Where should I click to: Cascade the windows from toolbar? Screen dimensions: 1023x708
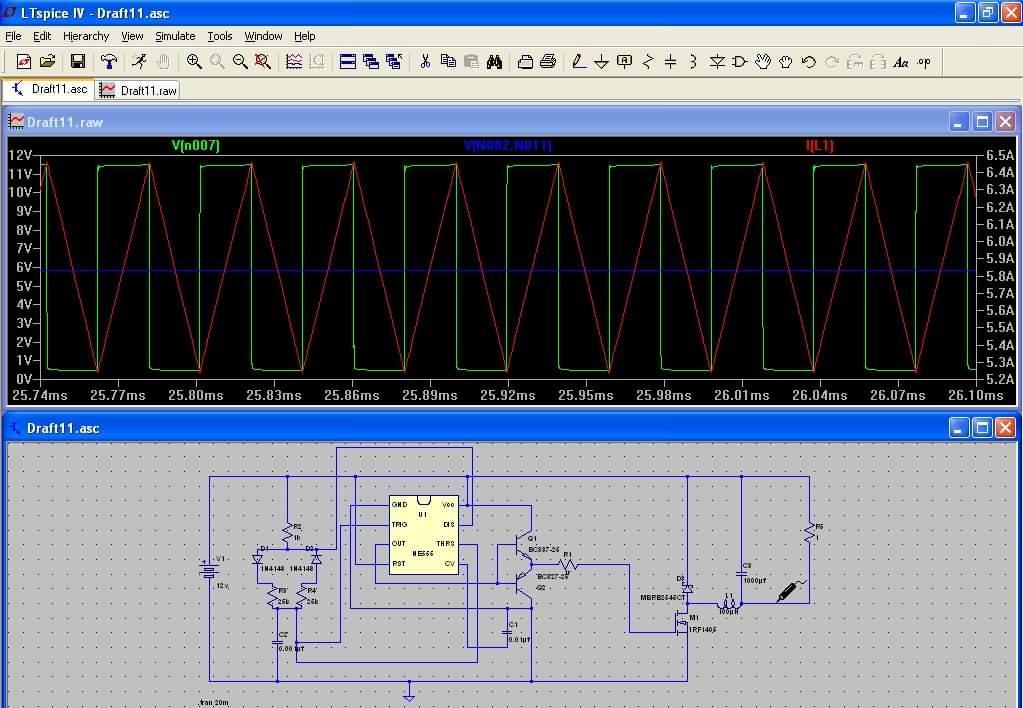pos(371,62)
